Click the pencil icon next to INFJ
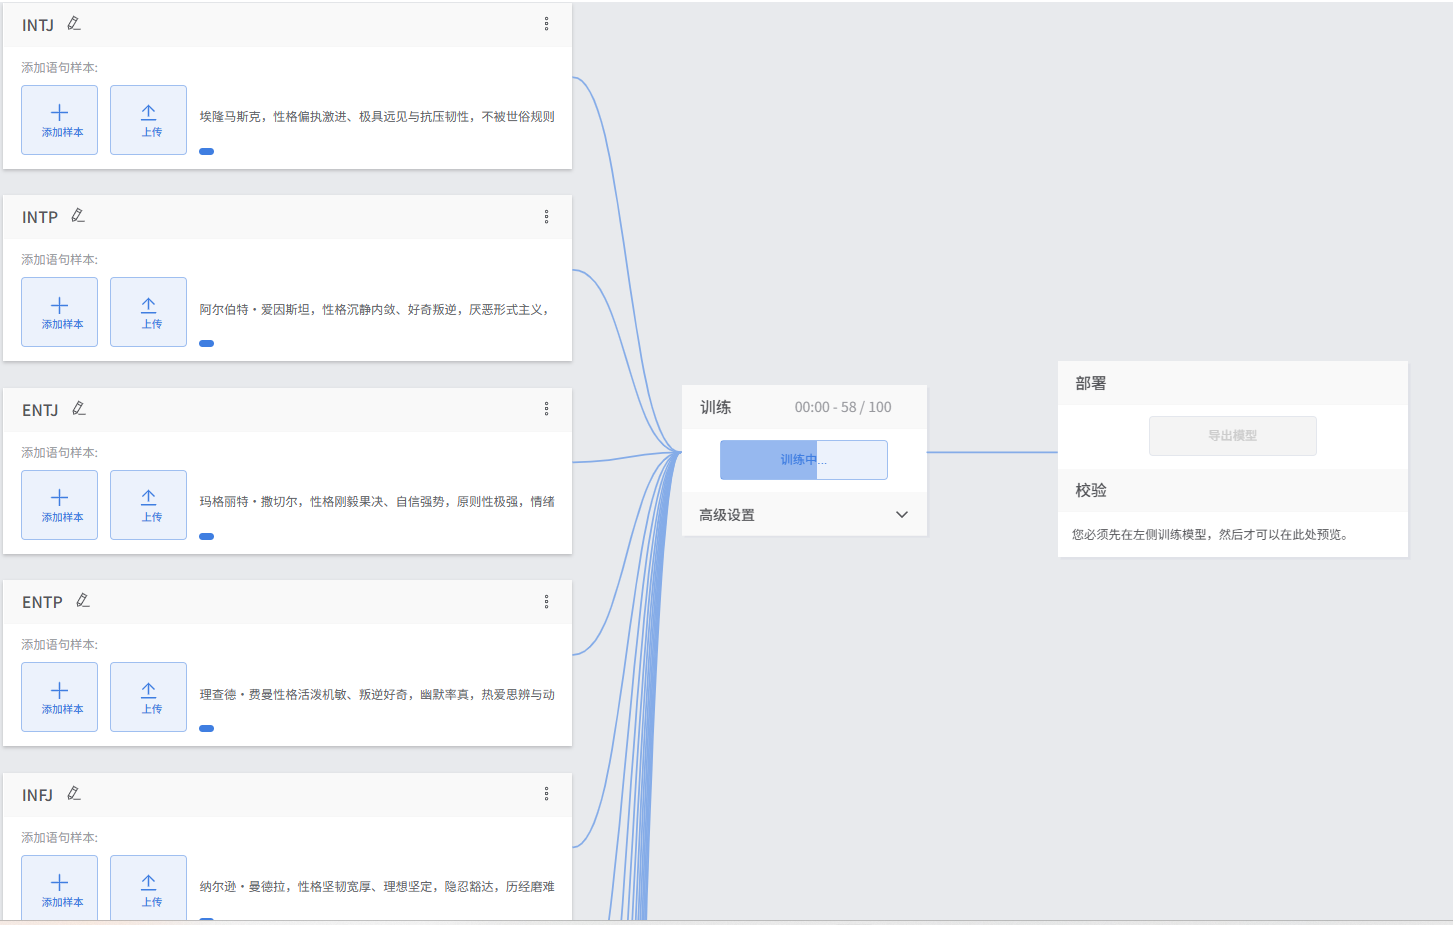Viewport: 1453px width, 925px height. (x=74, y=794)
